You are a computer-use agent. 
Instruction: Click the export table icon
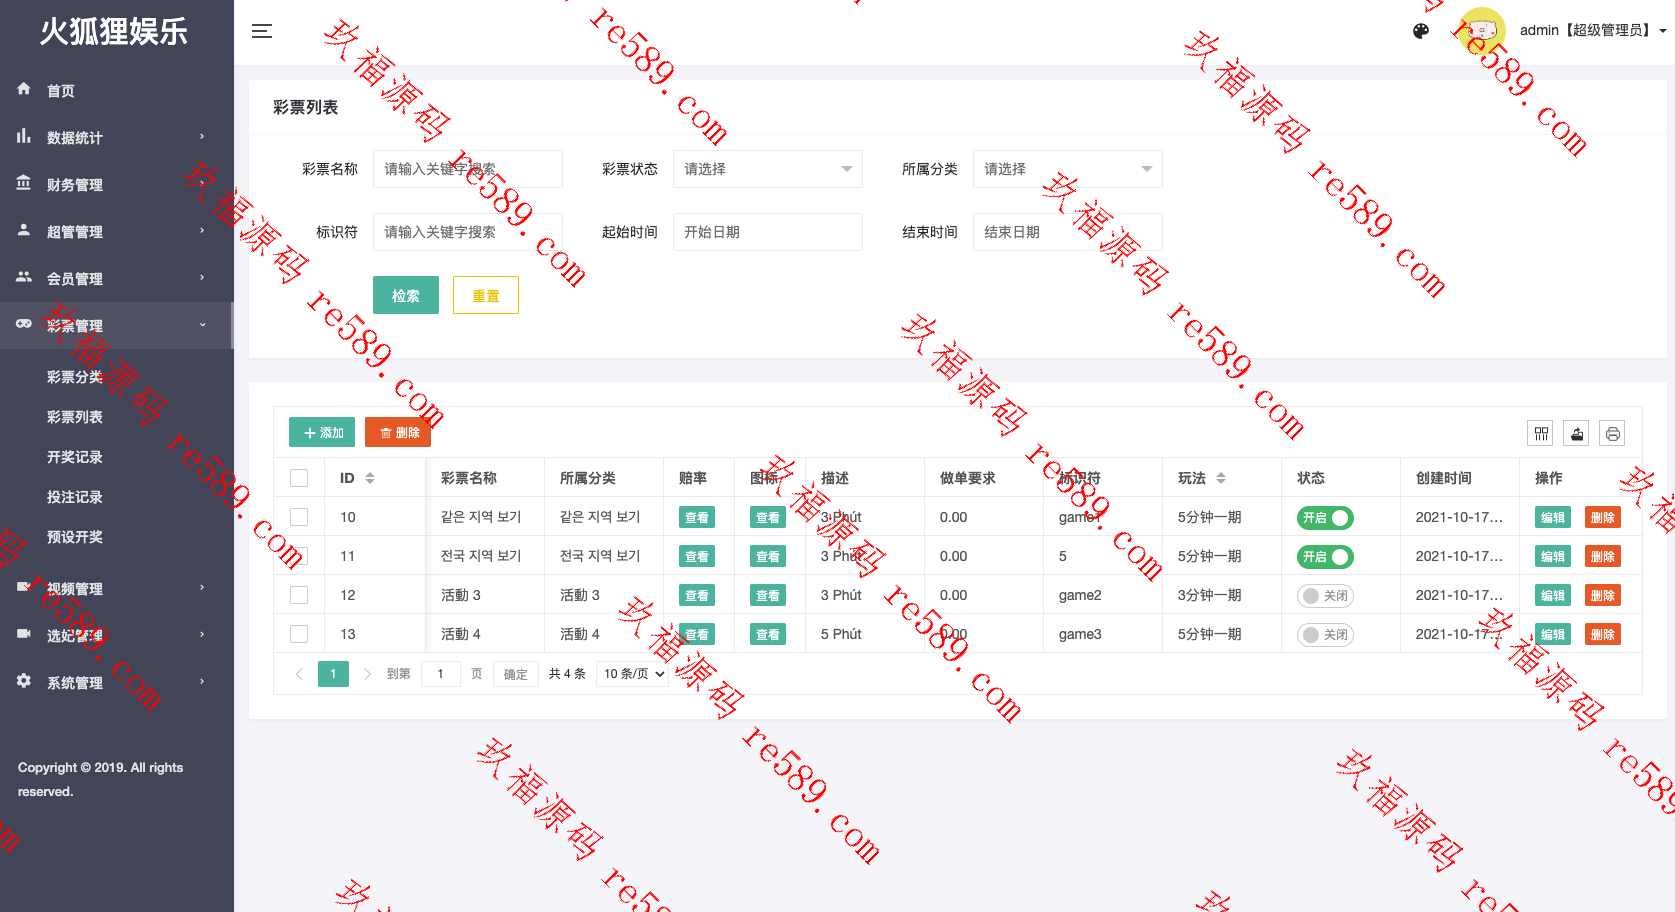click(1576, 433)
